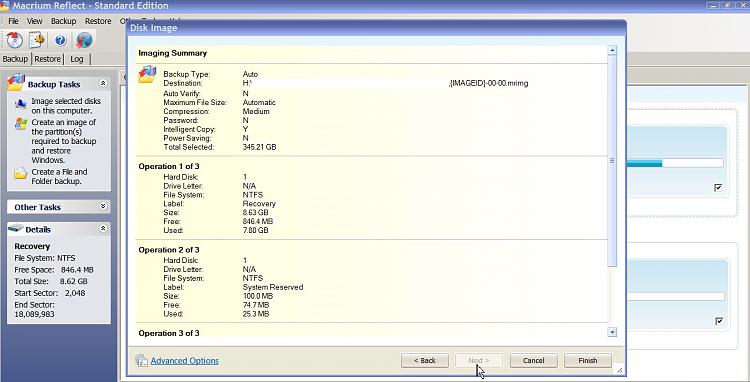Screen dimensions: 750x382
Task: Click the disk icon beside Image selected disks
Action: [x=21, y=104]
